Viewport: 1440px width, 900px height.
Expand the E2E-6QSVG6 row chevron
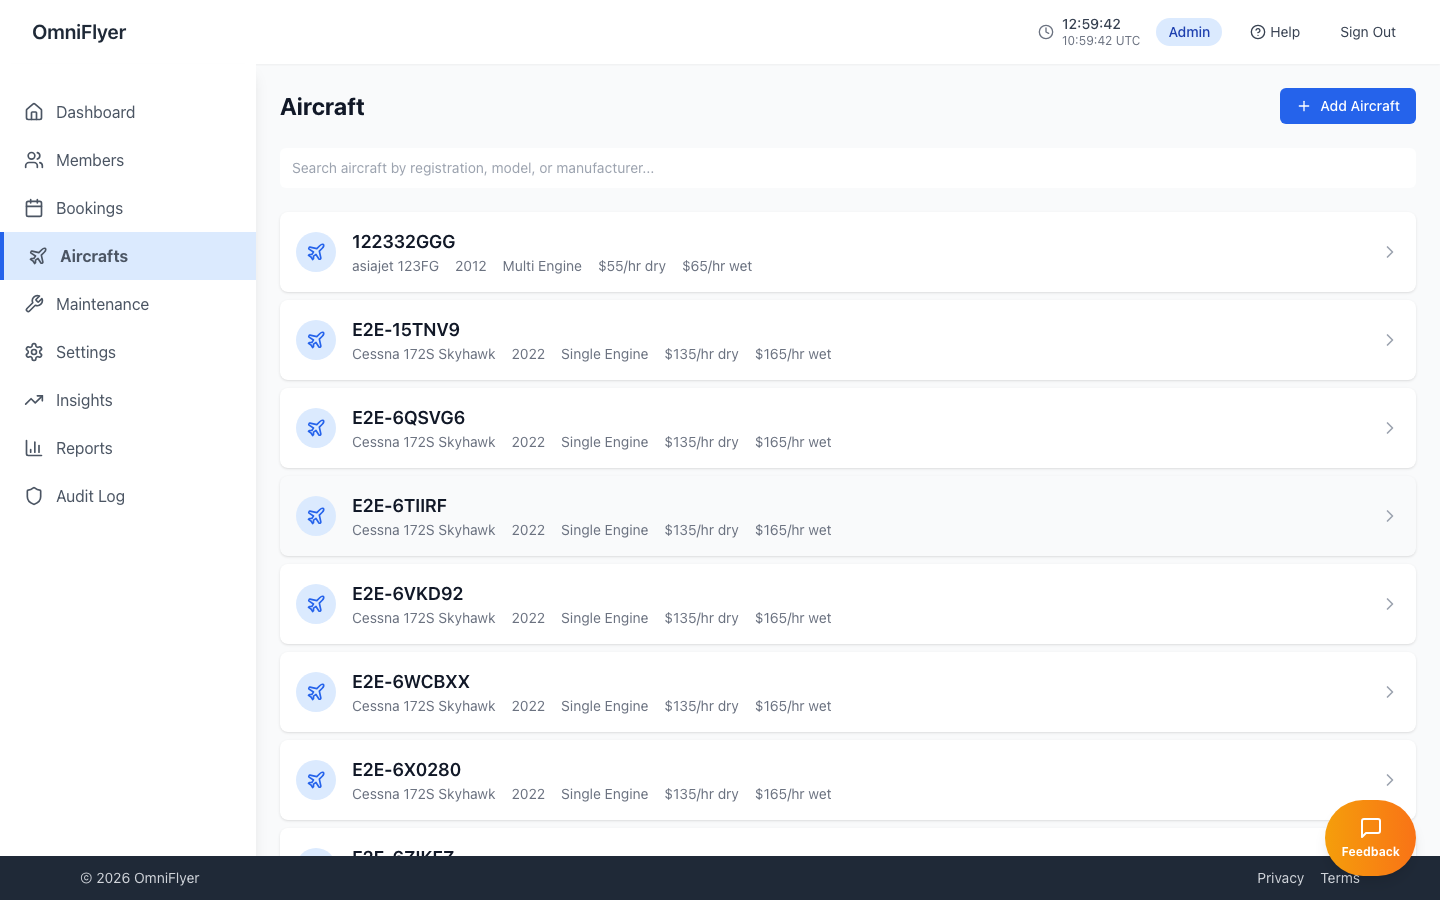pos(1390,428)
